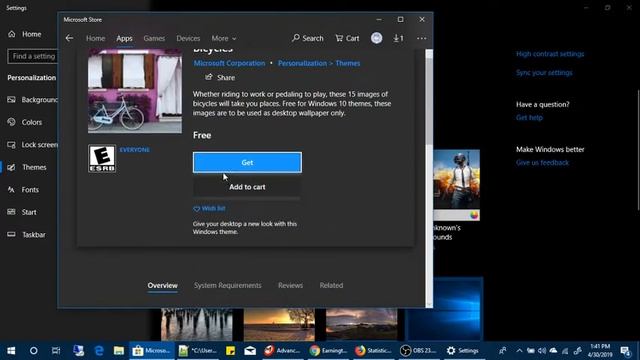
Task: Open High contrast settings link
Action: [x=550, y=54]
